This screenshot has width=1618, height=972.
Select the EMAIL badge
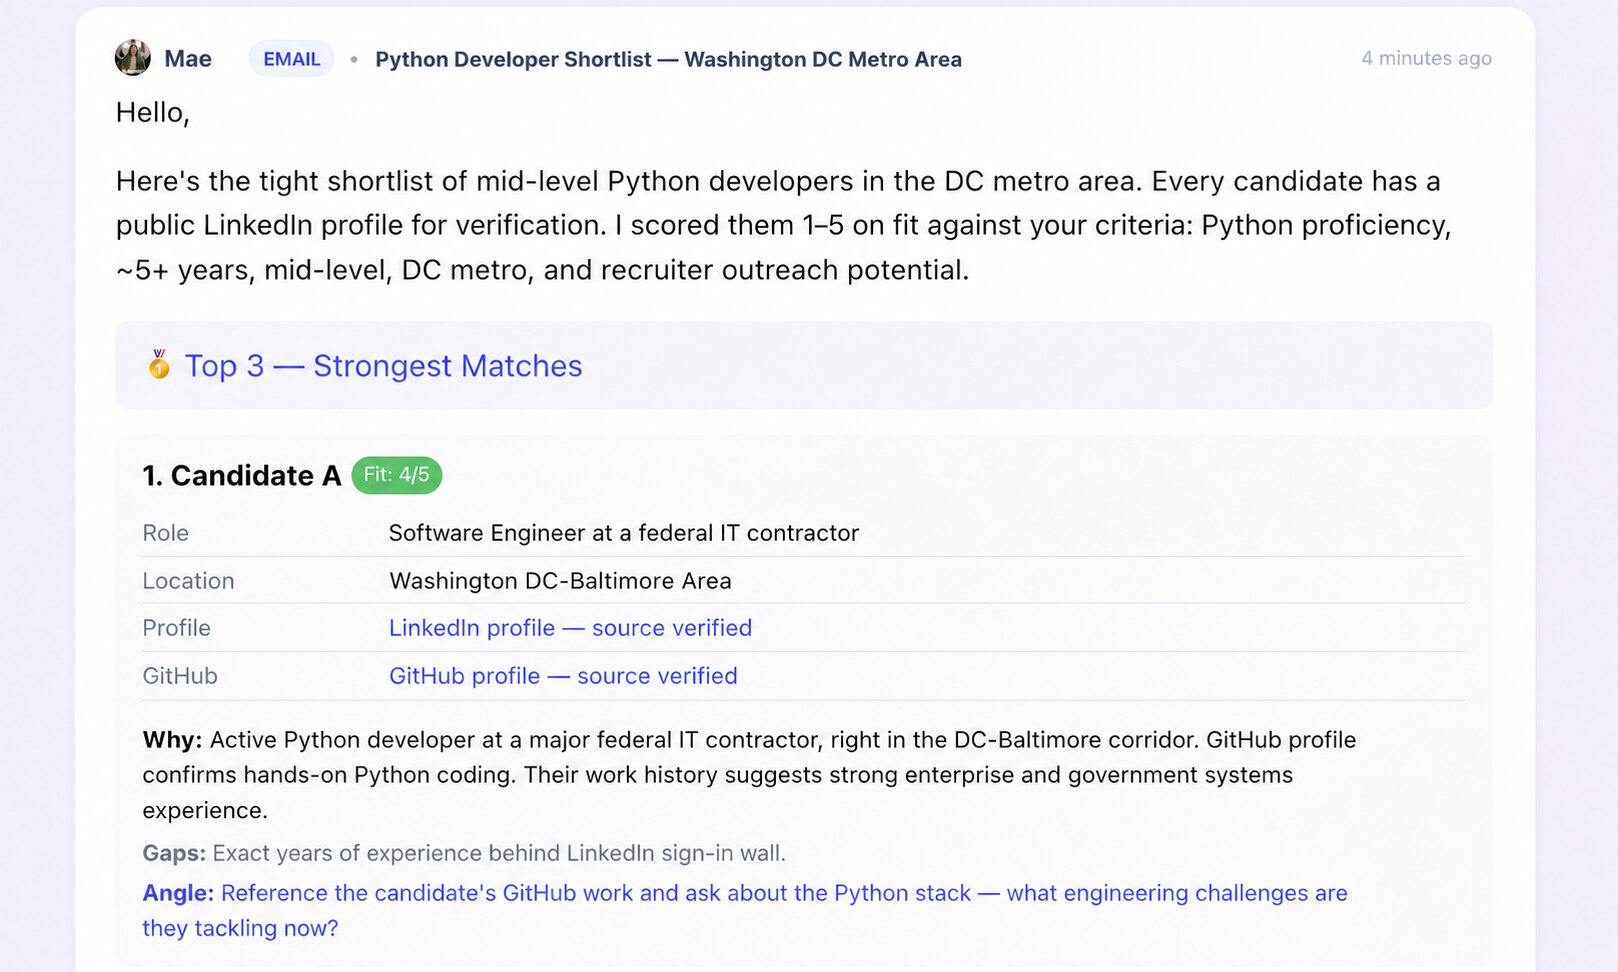pos(292,59)
